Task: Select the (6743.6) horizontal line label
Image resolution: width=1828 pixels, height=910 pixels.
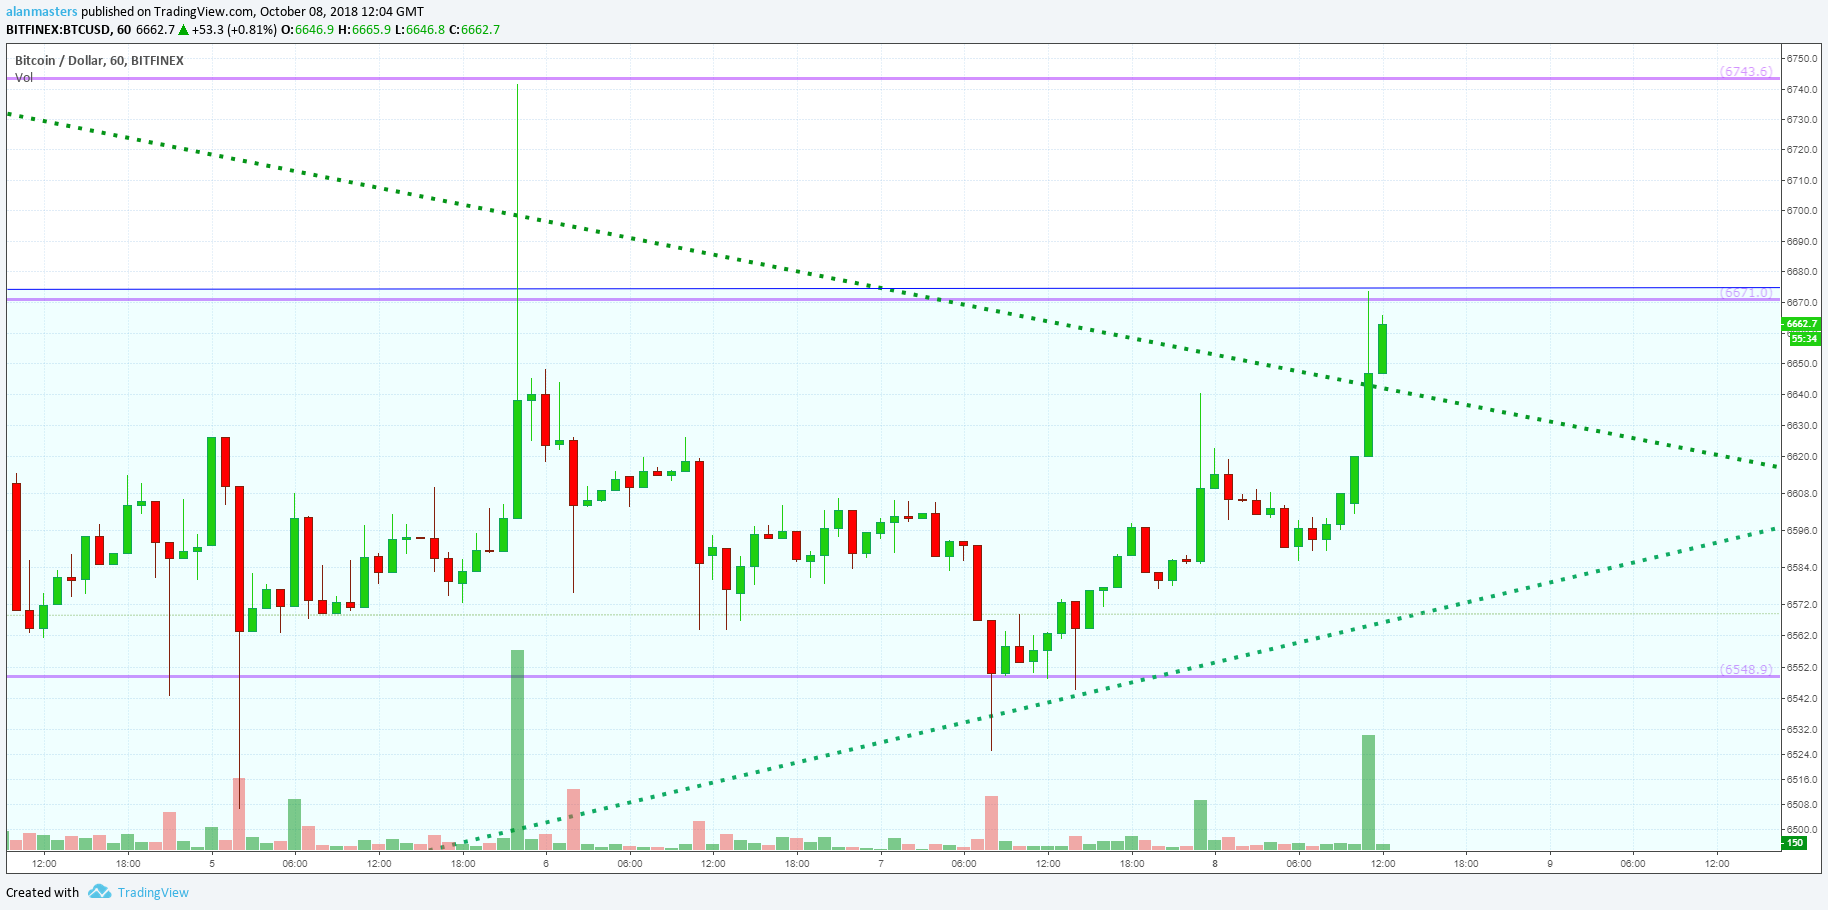Action: [x=1746, y=72]
